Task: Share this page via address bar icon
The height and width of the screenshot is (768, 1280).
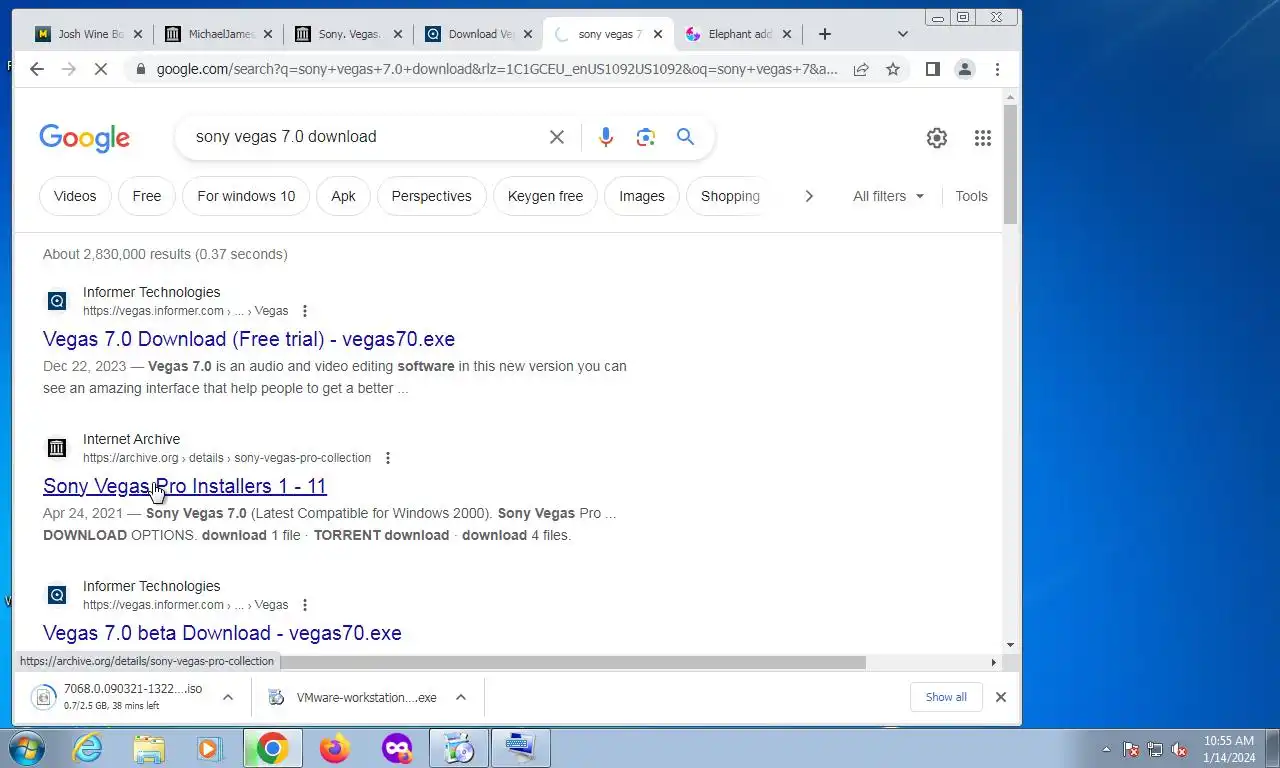Action: [x=860, y=69]
